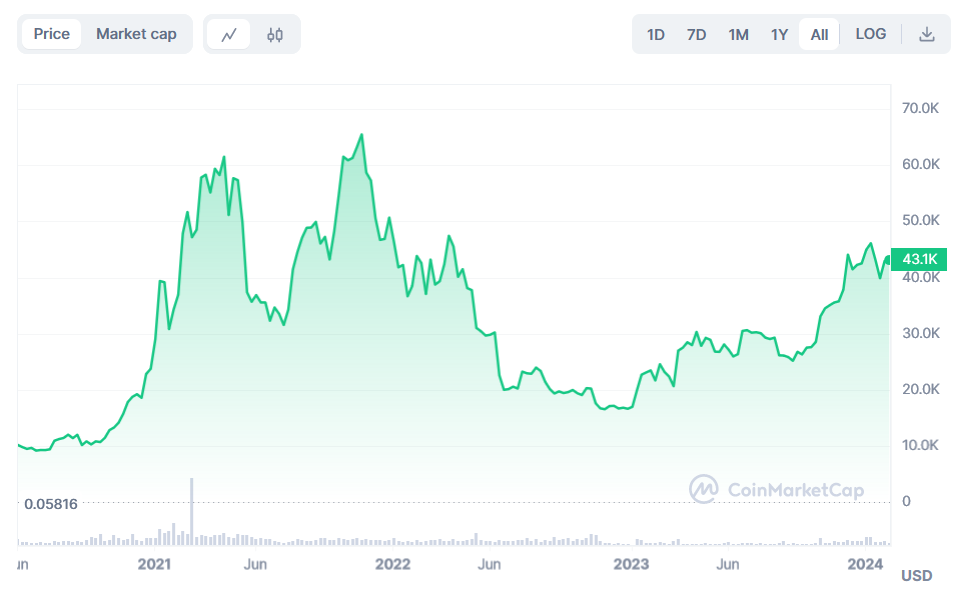This screenshot has width=959, height=589.
Task: Click the 20.0K axis label
Action: click(x=920, y=389)
